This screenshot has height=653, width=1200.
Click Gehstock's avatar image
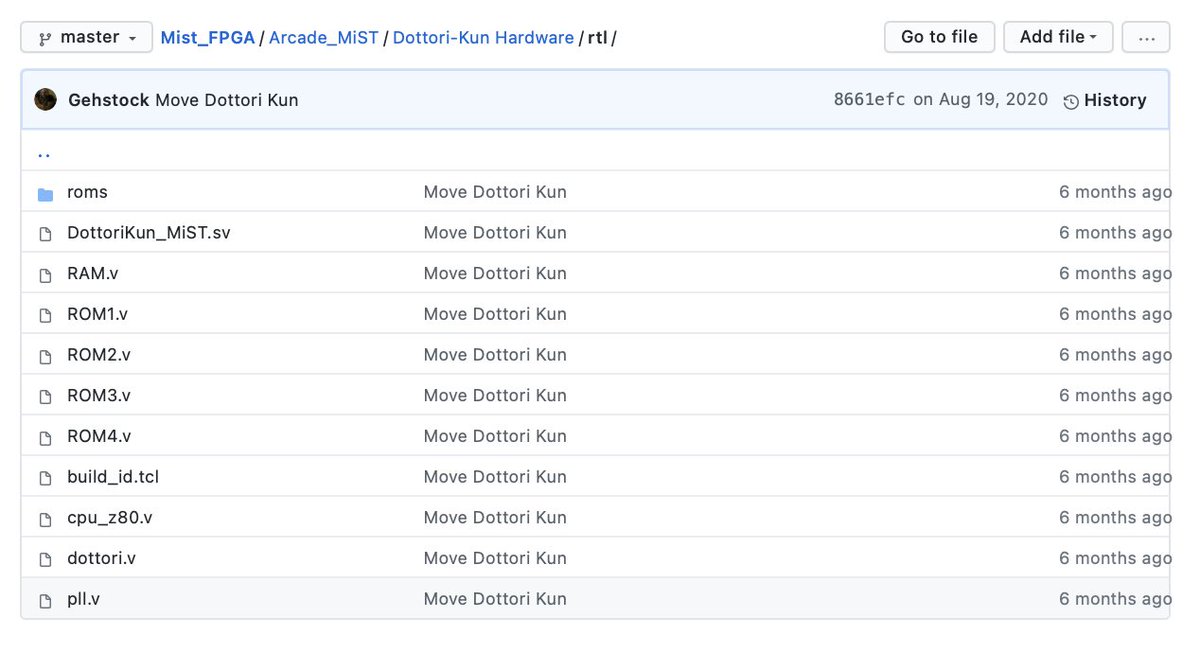tap(45, 99)
